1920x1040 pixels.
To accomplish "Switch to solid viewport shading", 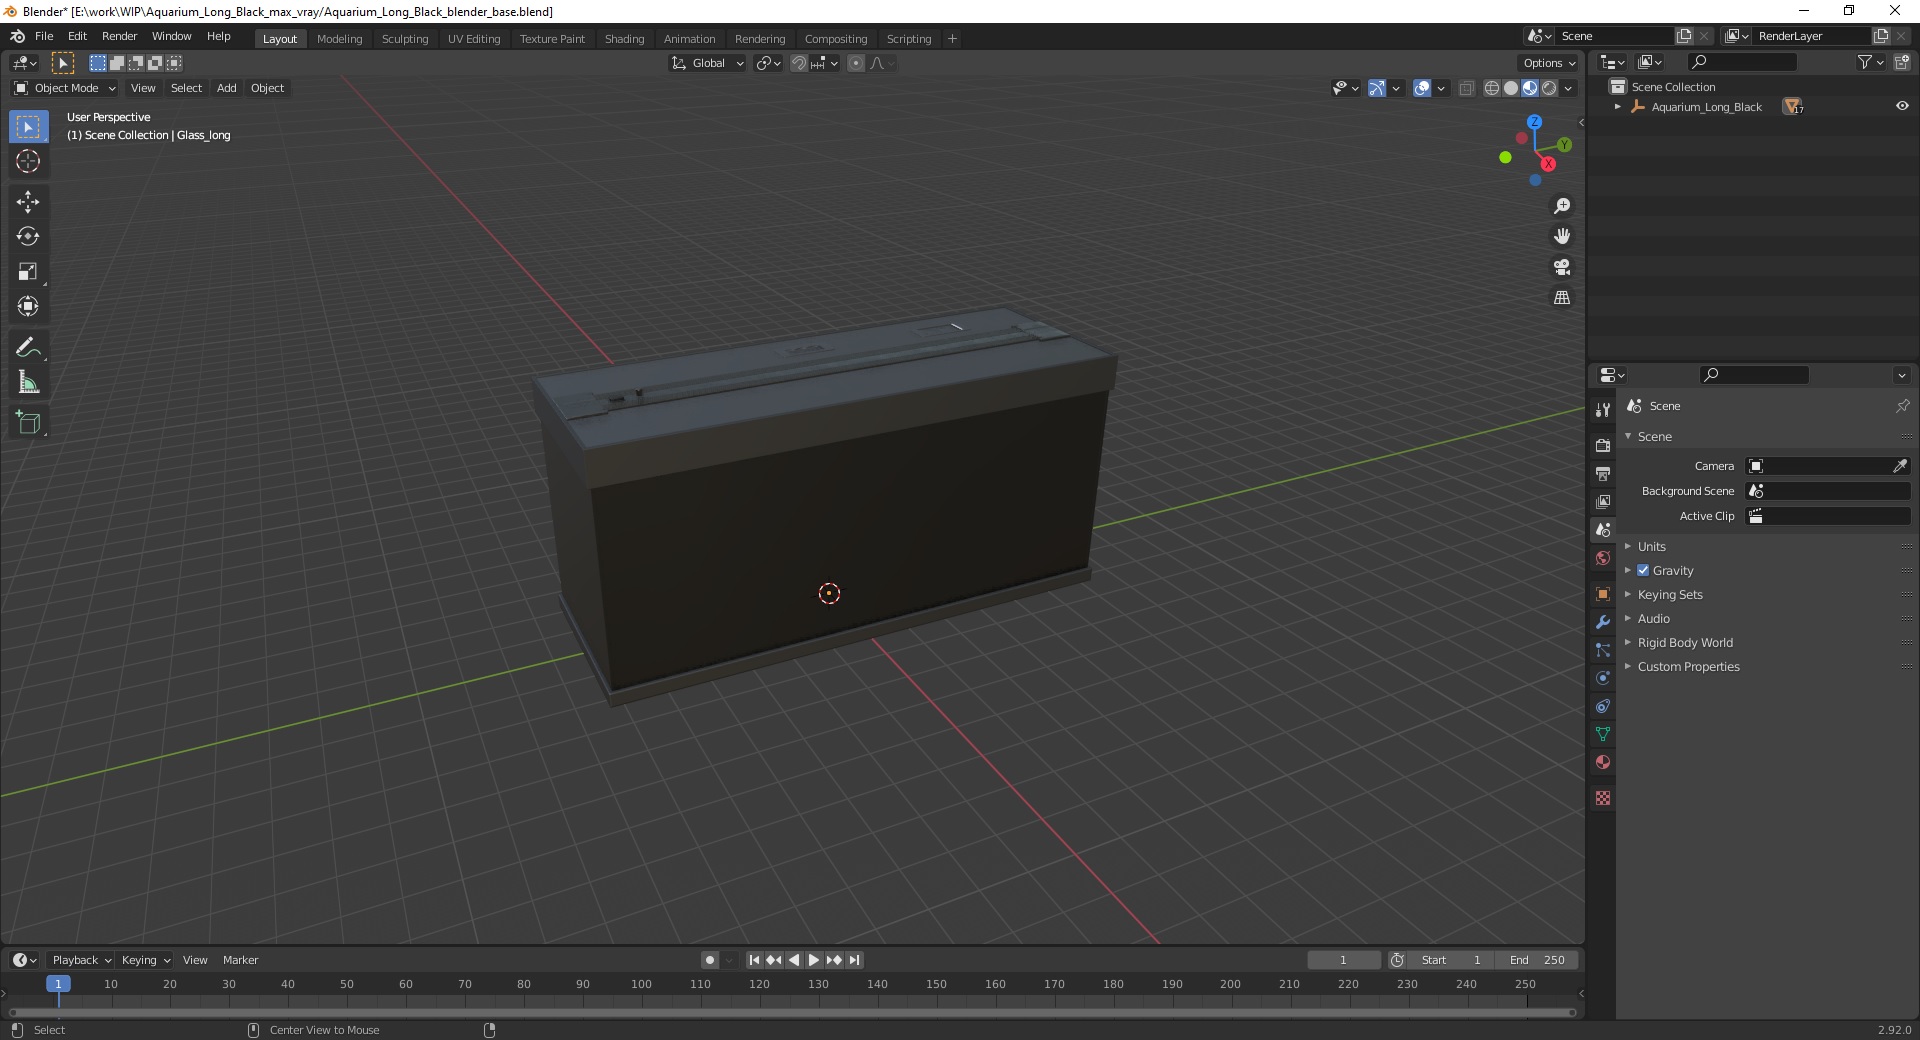I will (1511, 88).
